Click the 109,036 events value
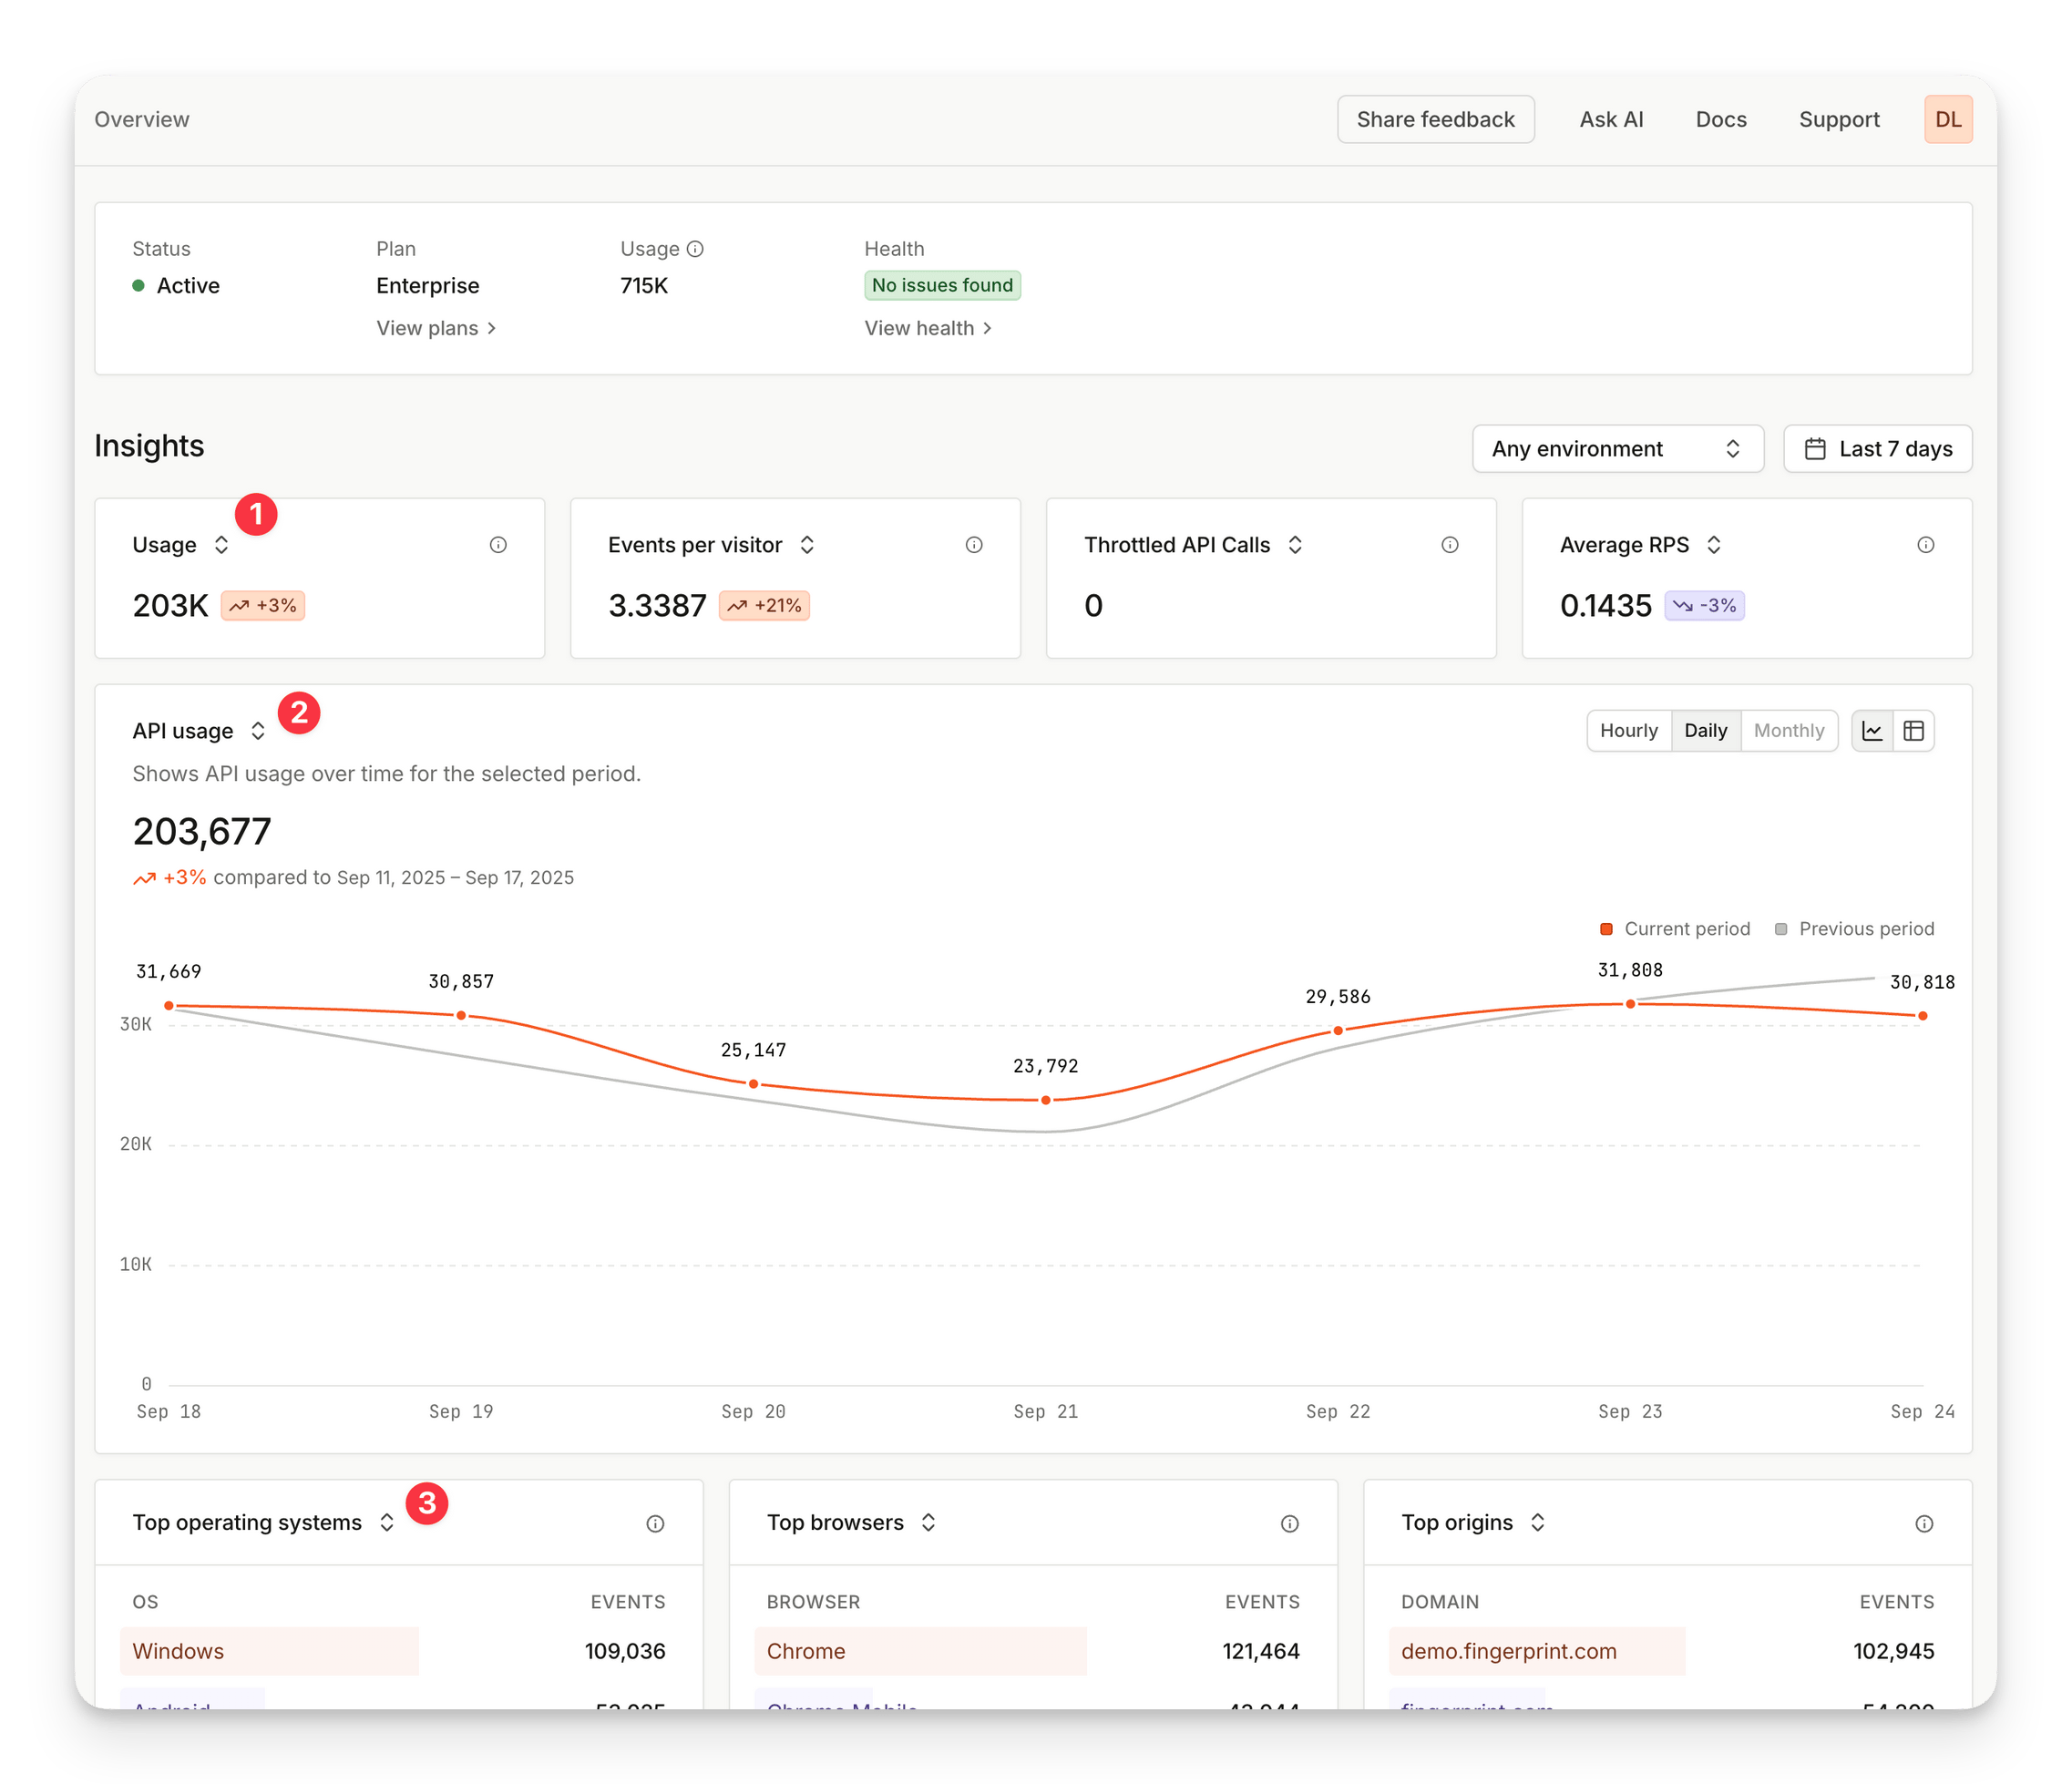This screenshot has width=2072, height=1784. point(625,1652)
